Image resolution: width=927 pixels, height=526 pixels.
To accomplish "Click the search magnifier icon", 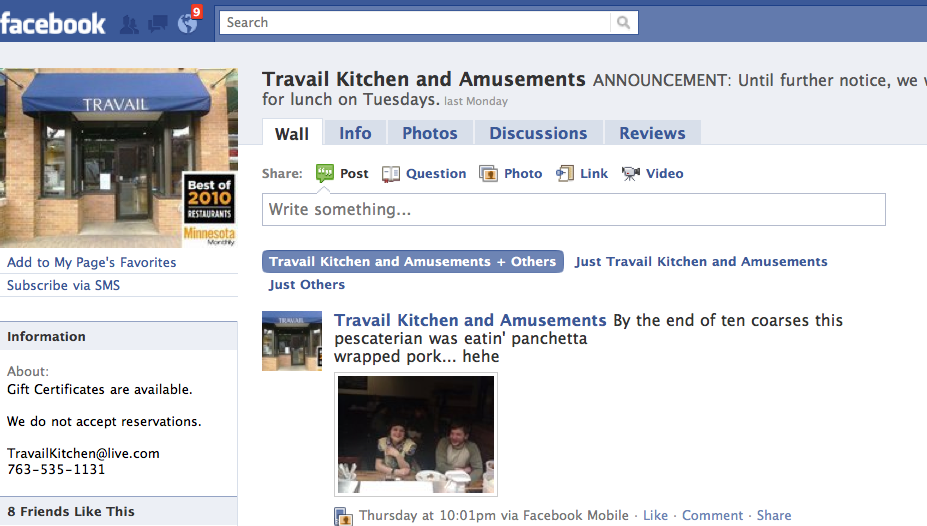I will 623,22.
